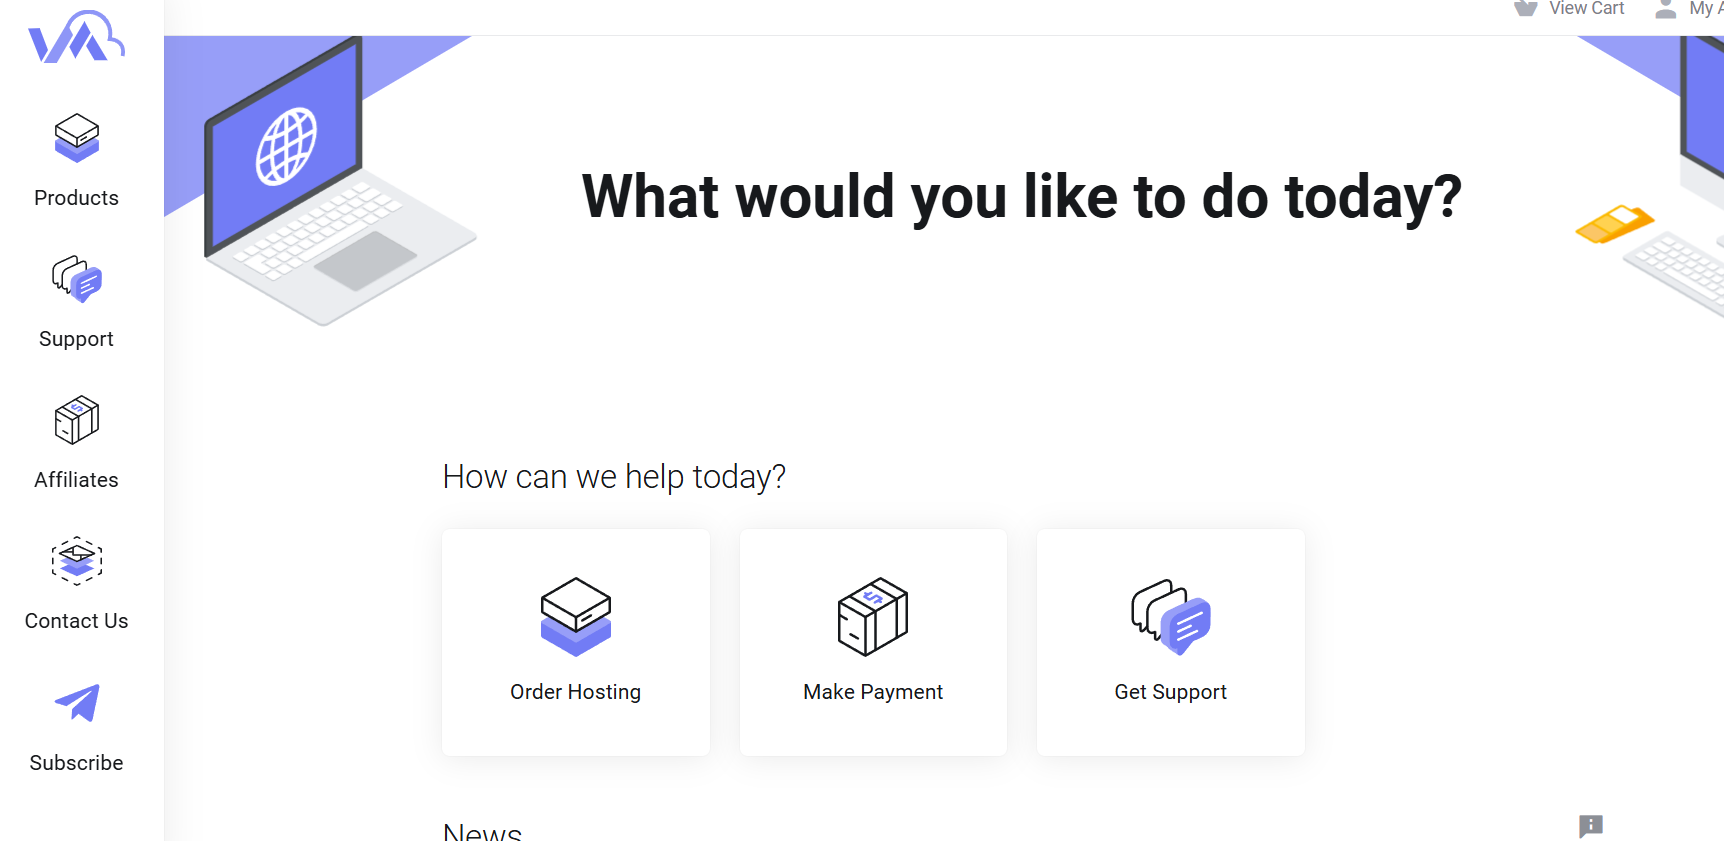The width and height of the screenshot is (1724, 841).
Task: Click the Subscribe paper plane icon
Action: tap(77, 703)
